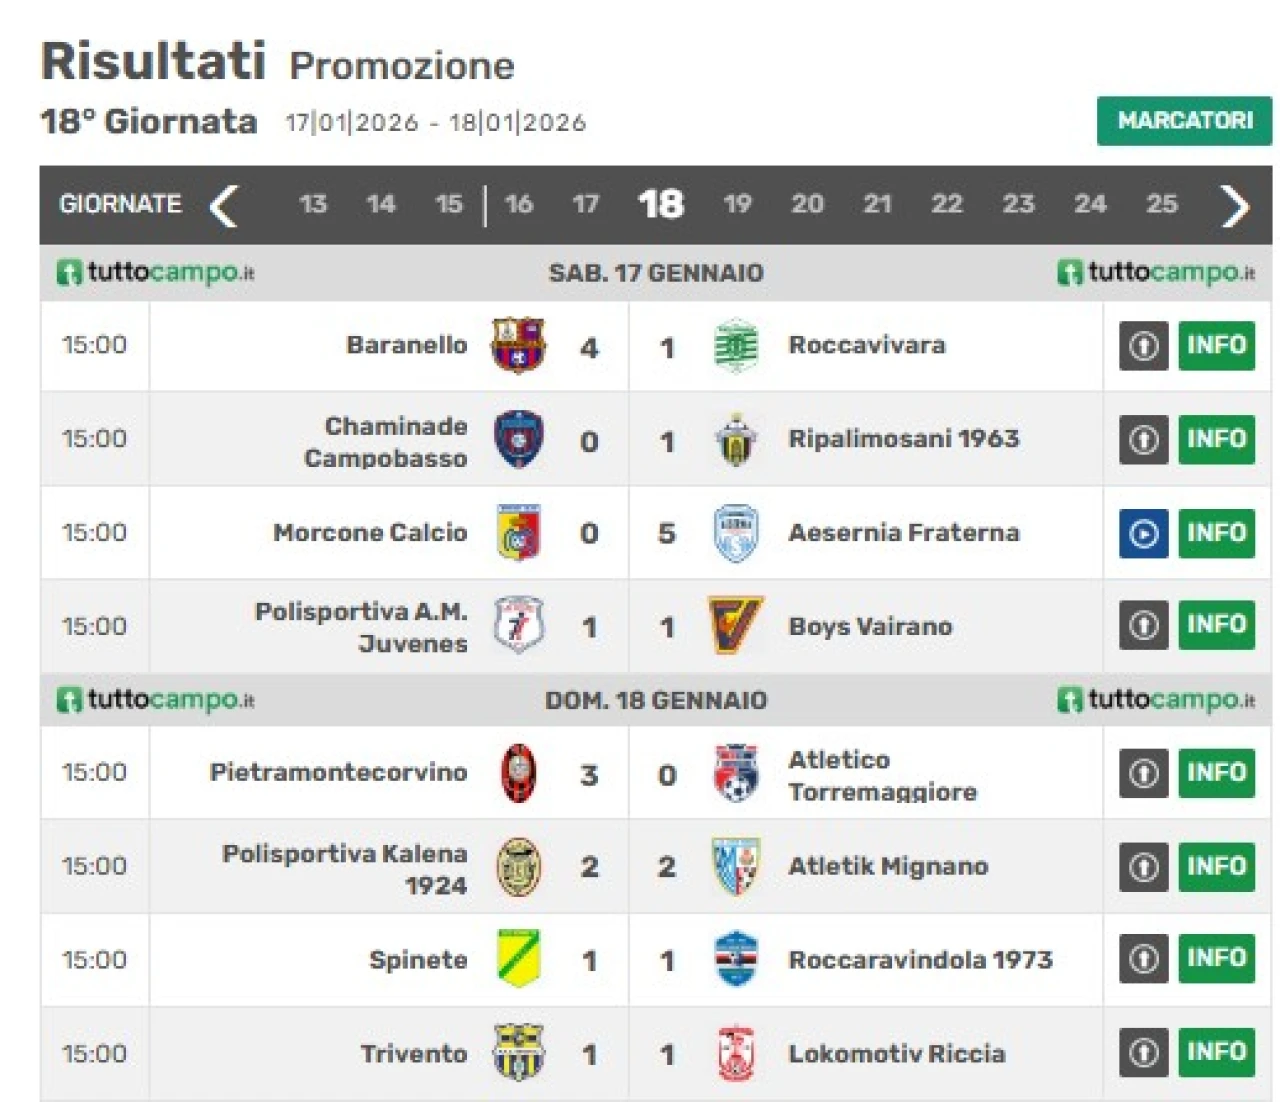Advance giornate list with right chevron
Viewport: 1280px width, 1102px height.
coord(1236,206)
